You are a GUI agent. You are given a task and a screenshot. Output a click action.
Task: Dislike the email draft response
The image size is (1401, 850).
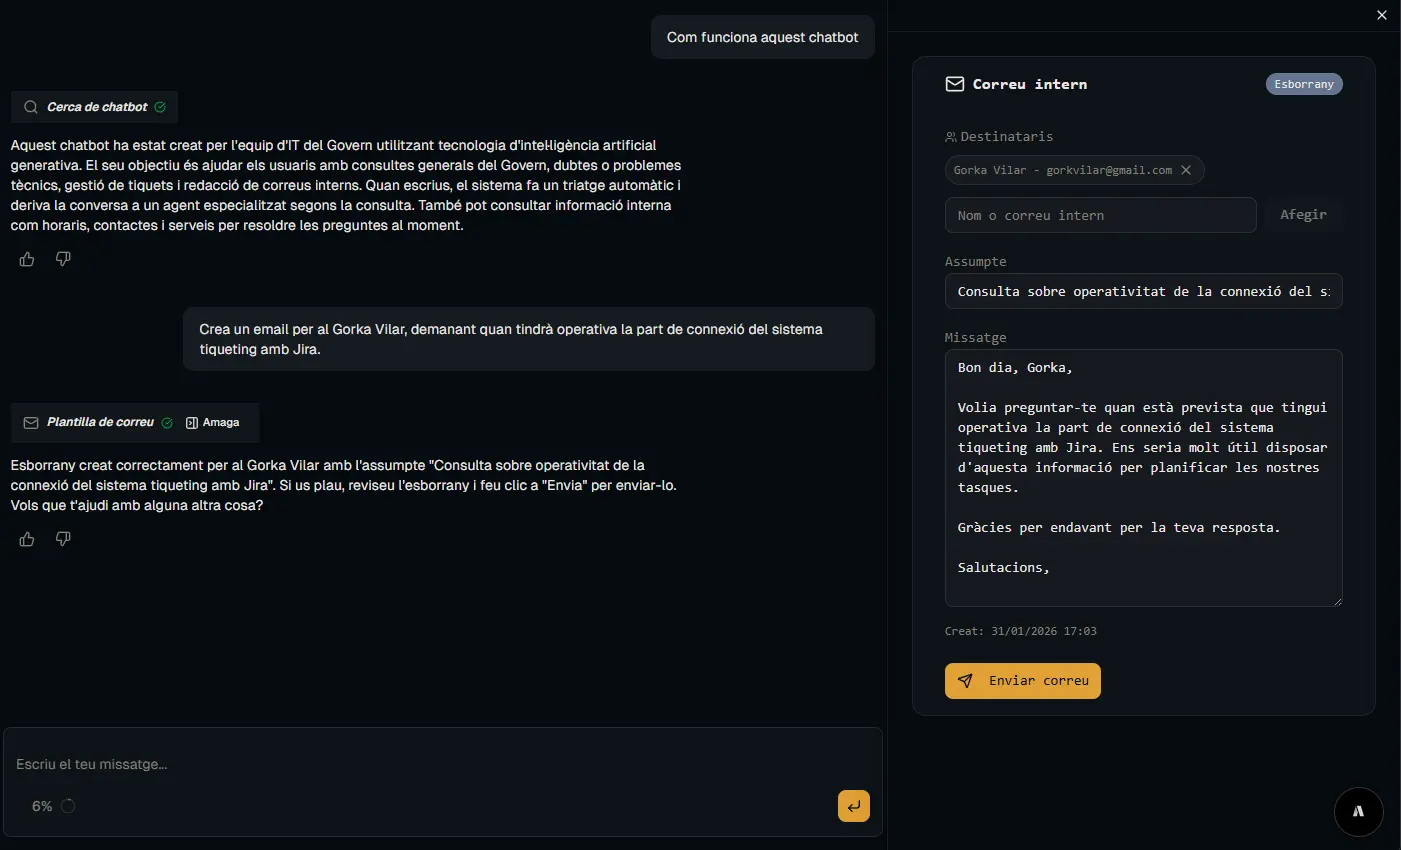pyautogui.click(x=63, y=539)
